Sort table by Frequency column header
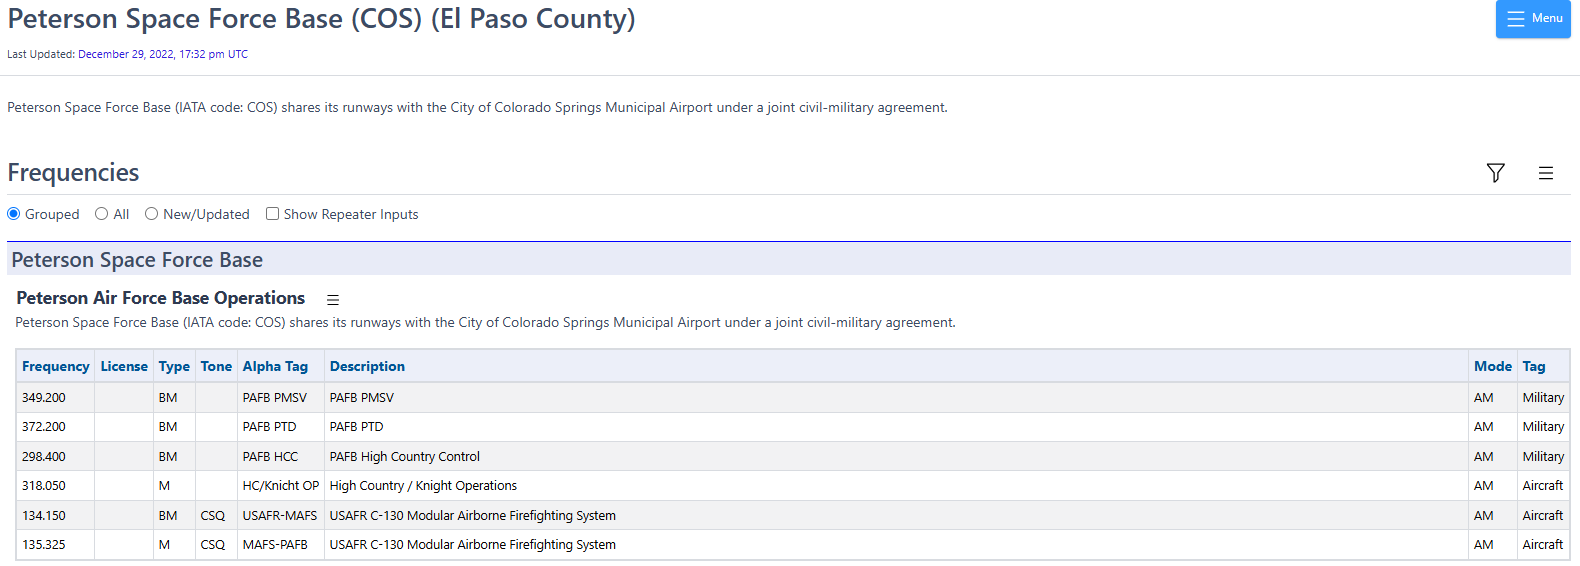 click(56, 366)
